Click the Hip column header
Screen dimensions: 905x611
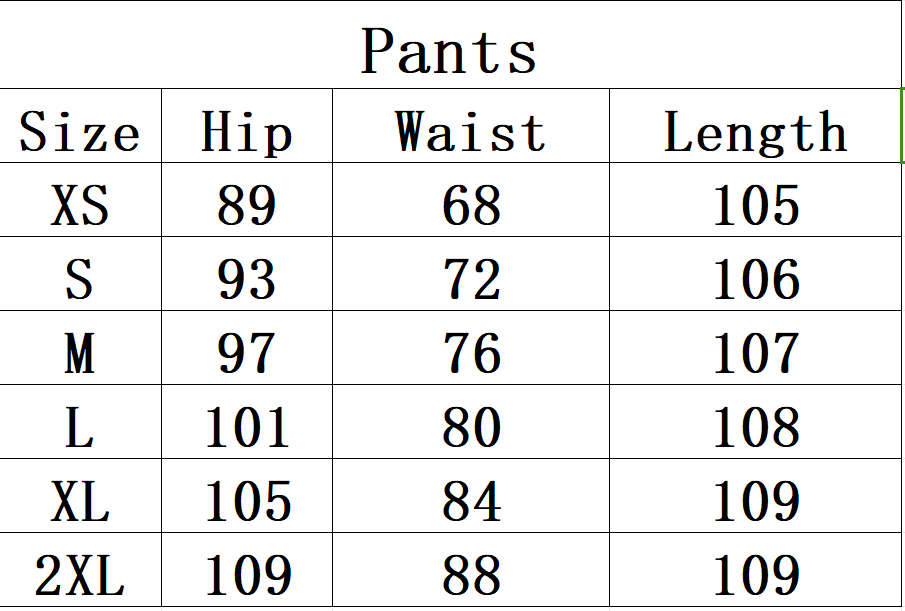coord(246,132)
